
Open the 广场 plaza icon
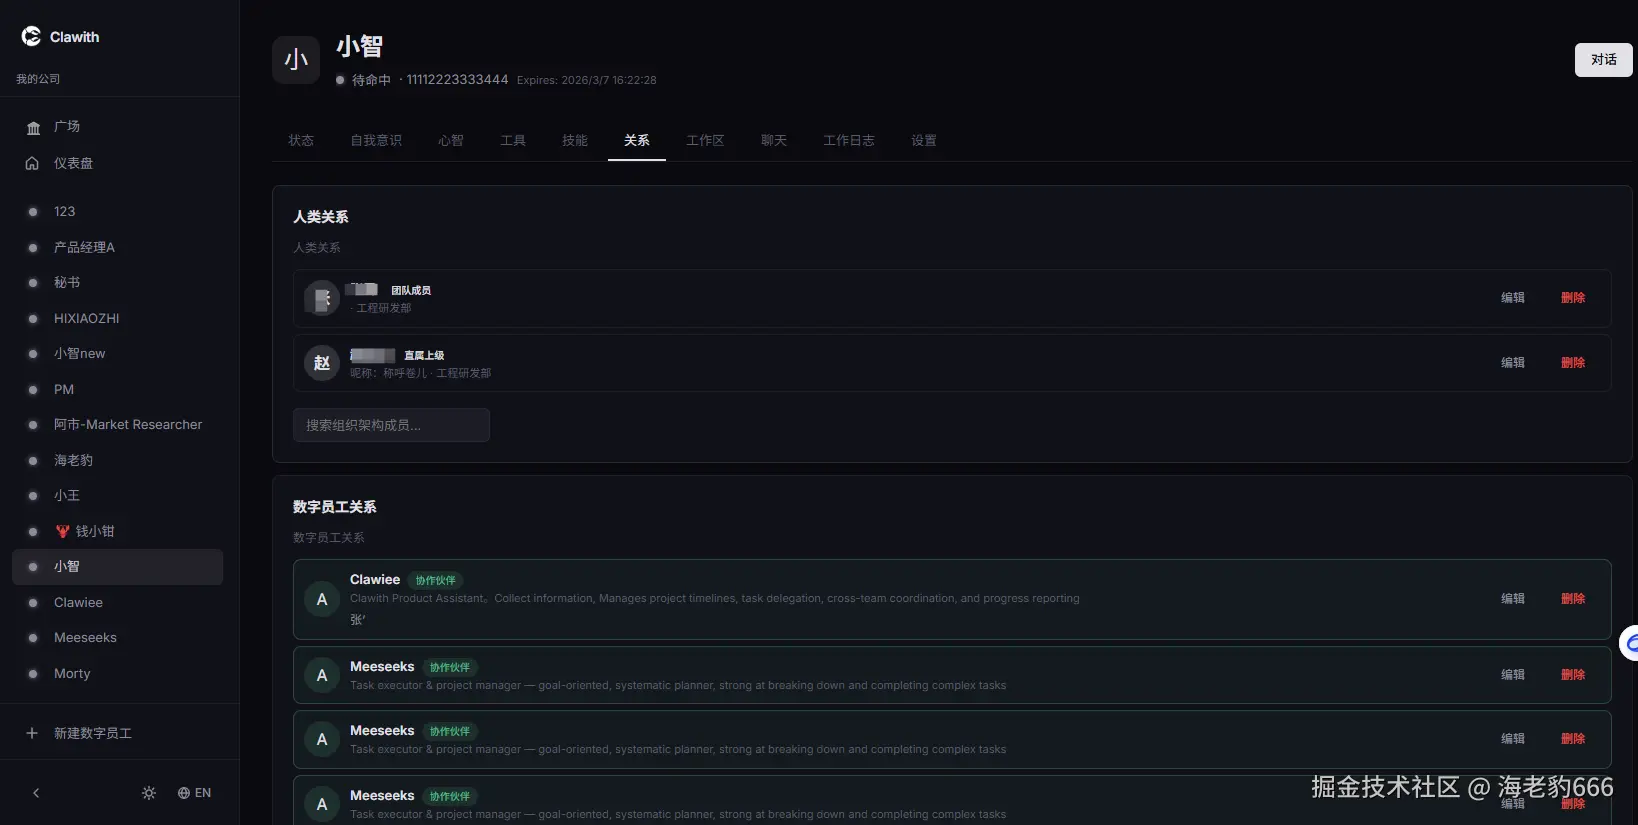pos(33,127)
